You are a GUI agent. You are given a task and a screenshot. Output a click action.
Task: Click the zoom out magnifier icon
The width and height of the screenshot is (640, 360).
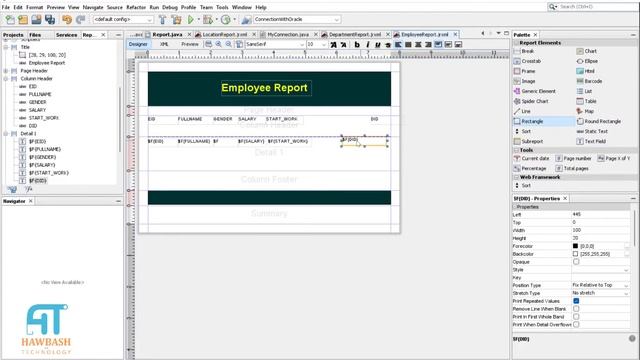coord(229,44)
